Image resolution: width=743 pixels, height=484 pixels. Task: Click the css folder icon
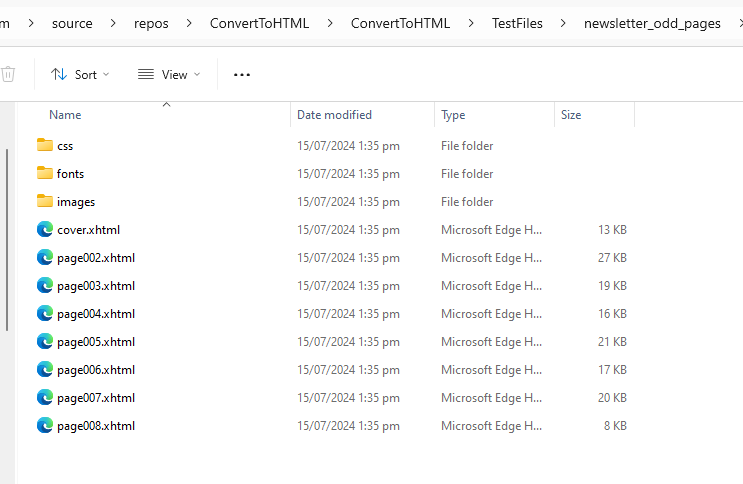(44, 145)
